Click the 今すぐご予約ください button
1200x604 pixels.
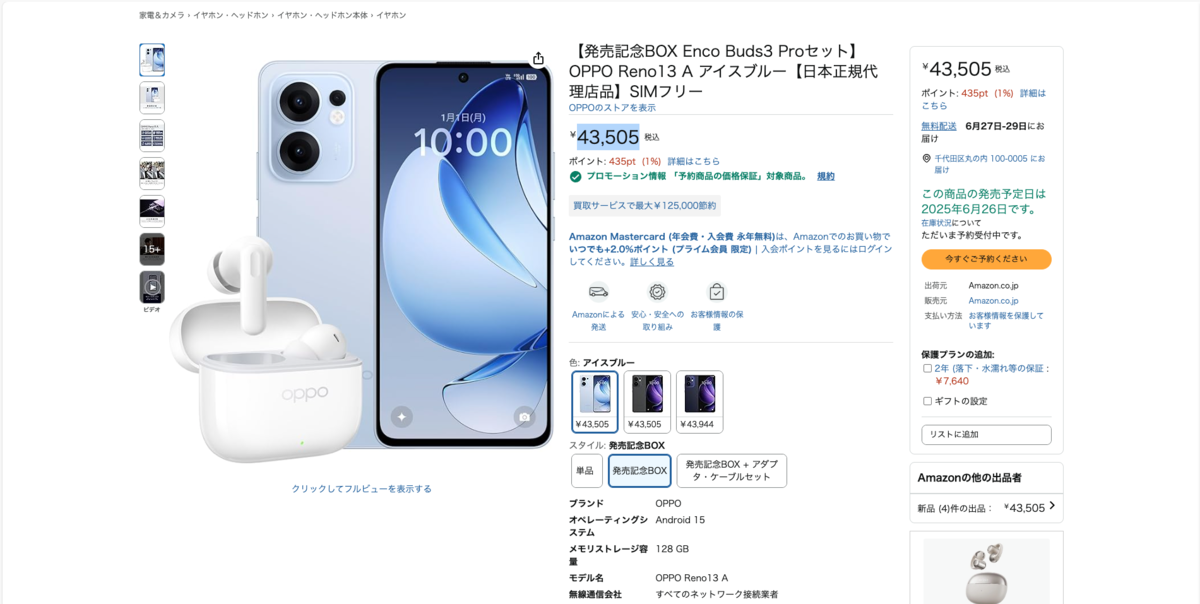[986, 259]
